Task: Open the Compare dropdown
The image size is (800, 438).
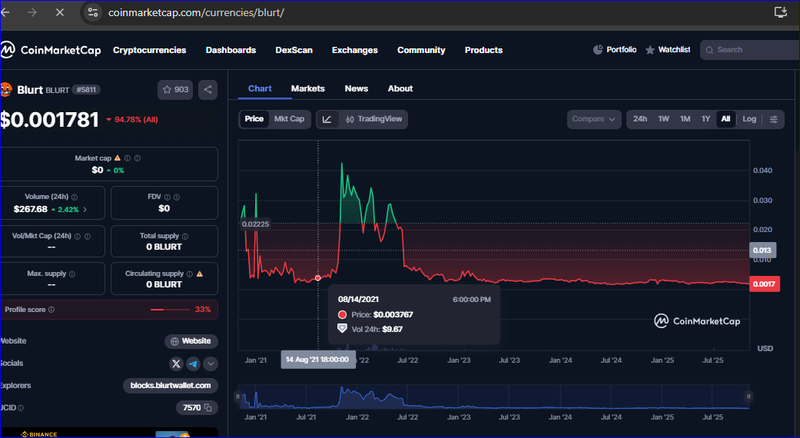Action: tap(594, 119)
